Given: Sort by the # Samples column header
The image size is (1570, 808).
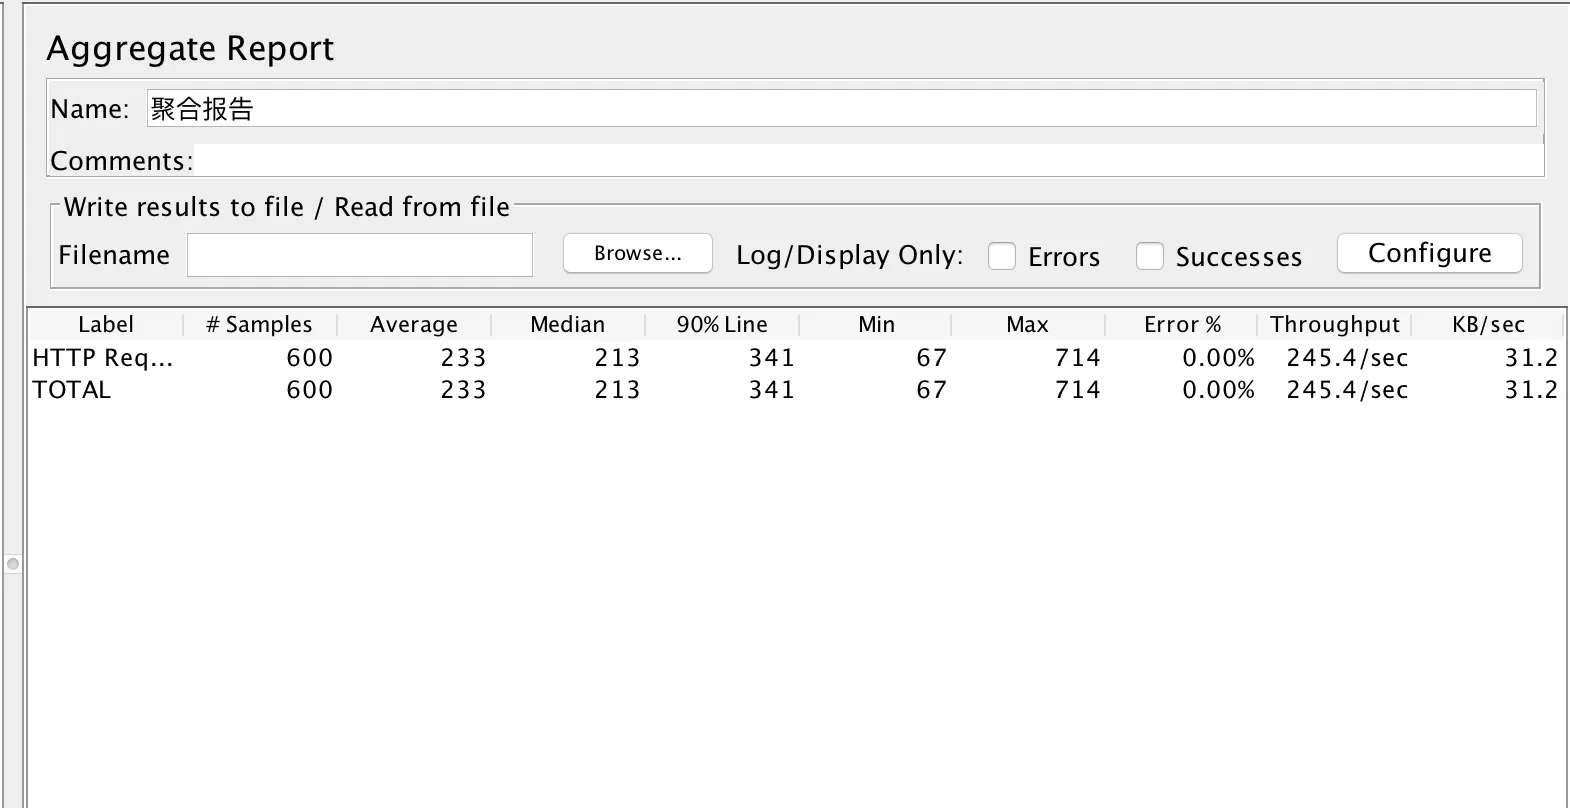Looking at the screenshot, I should pos(260,324).
